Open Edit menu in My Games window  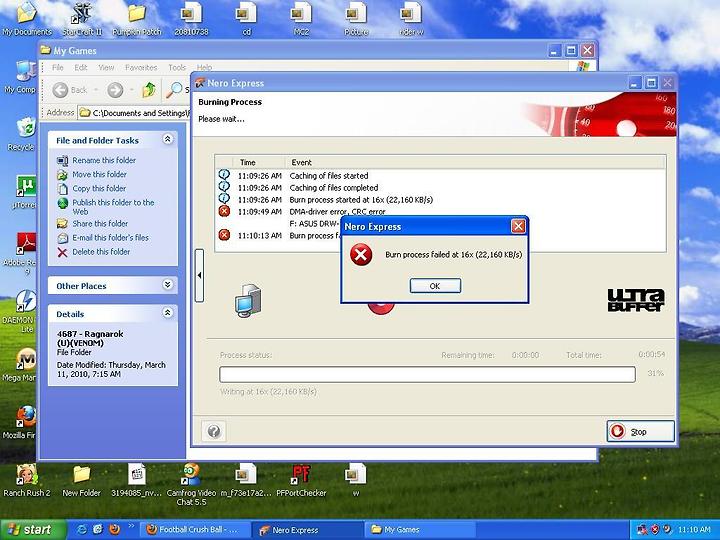point(81,68)
